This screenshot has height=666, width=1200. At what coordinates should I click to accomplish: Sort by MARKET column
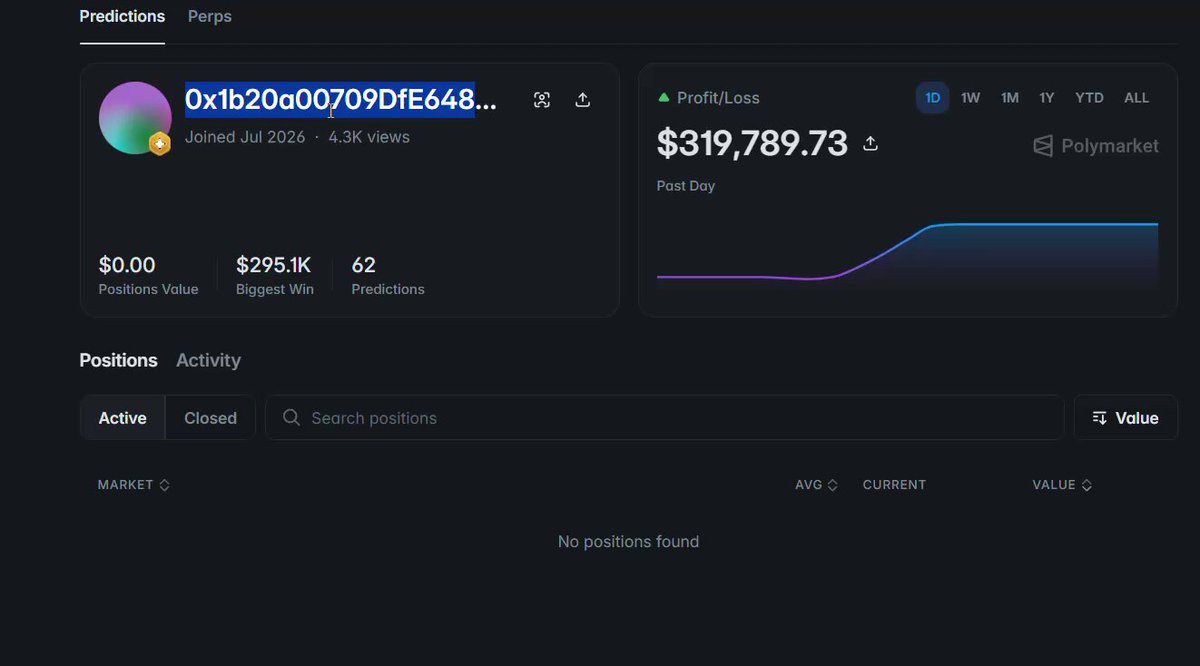click(x=134, y=485)
